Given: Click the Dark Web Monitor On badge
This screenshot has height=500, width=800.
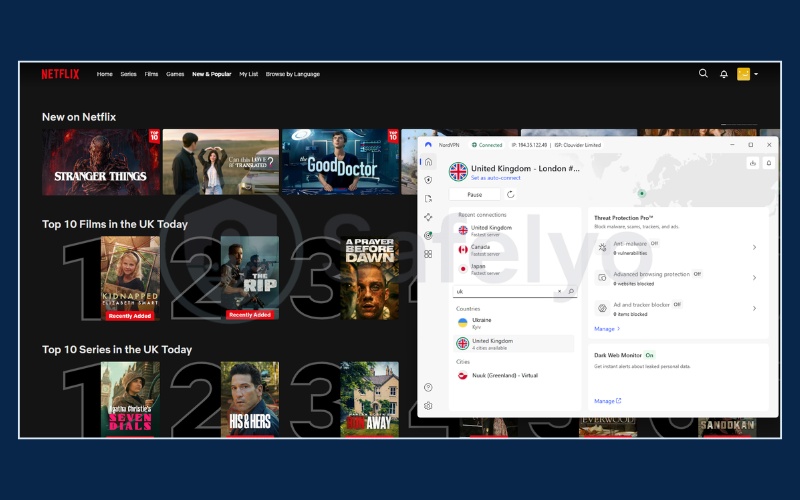Looking at the screenshot, I should point(649,355).
